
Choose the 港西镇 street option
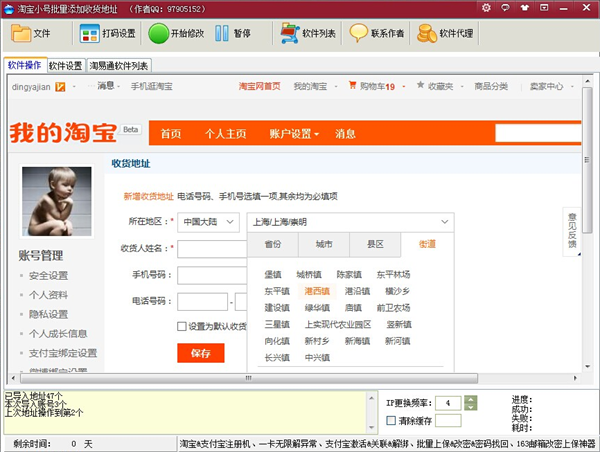(x=317, y=291)
